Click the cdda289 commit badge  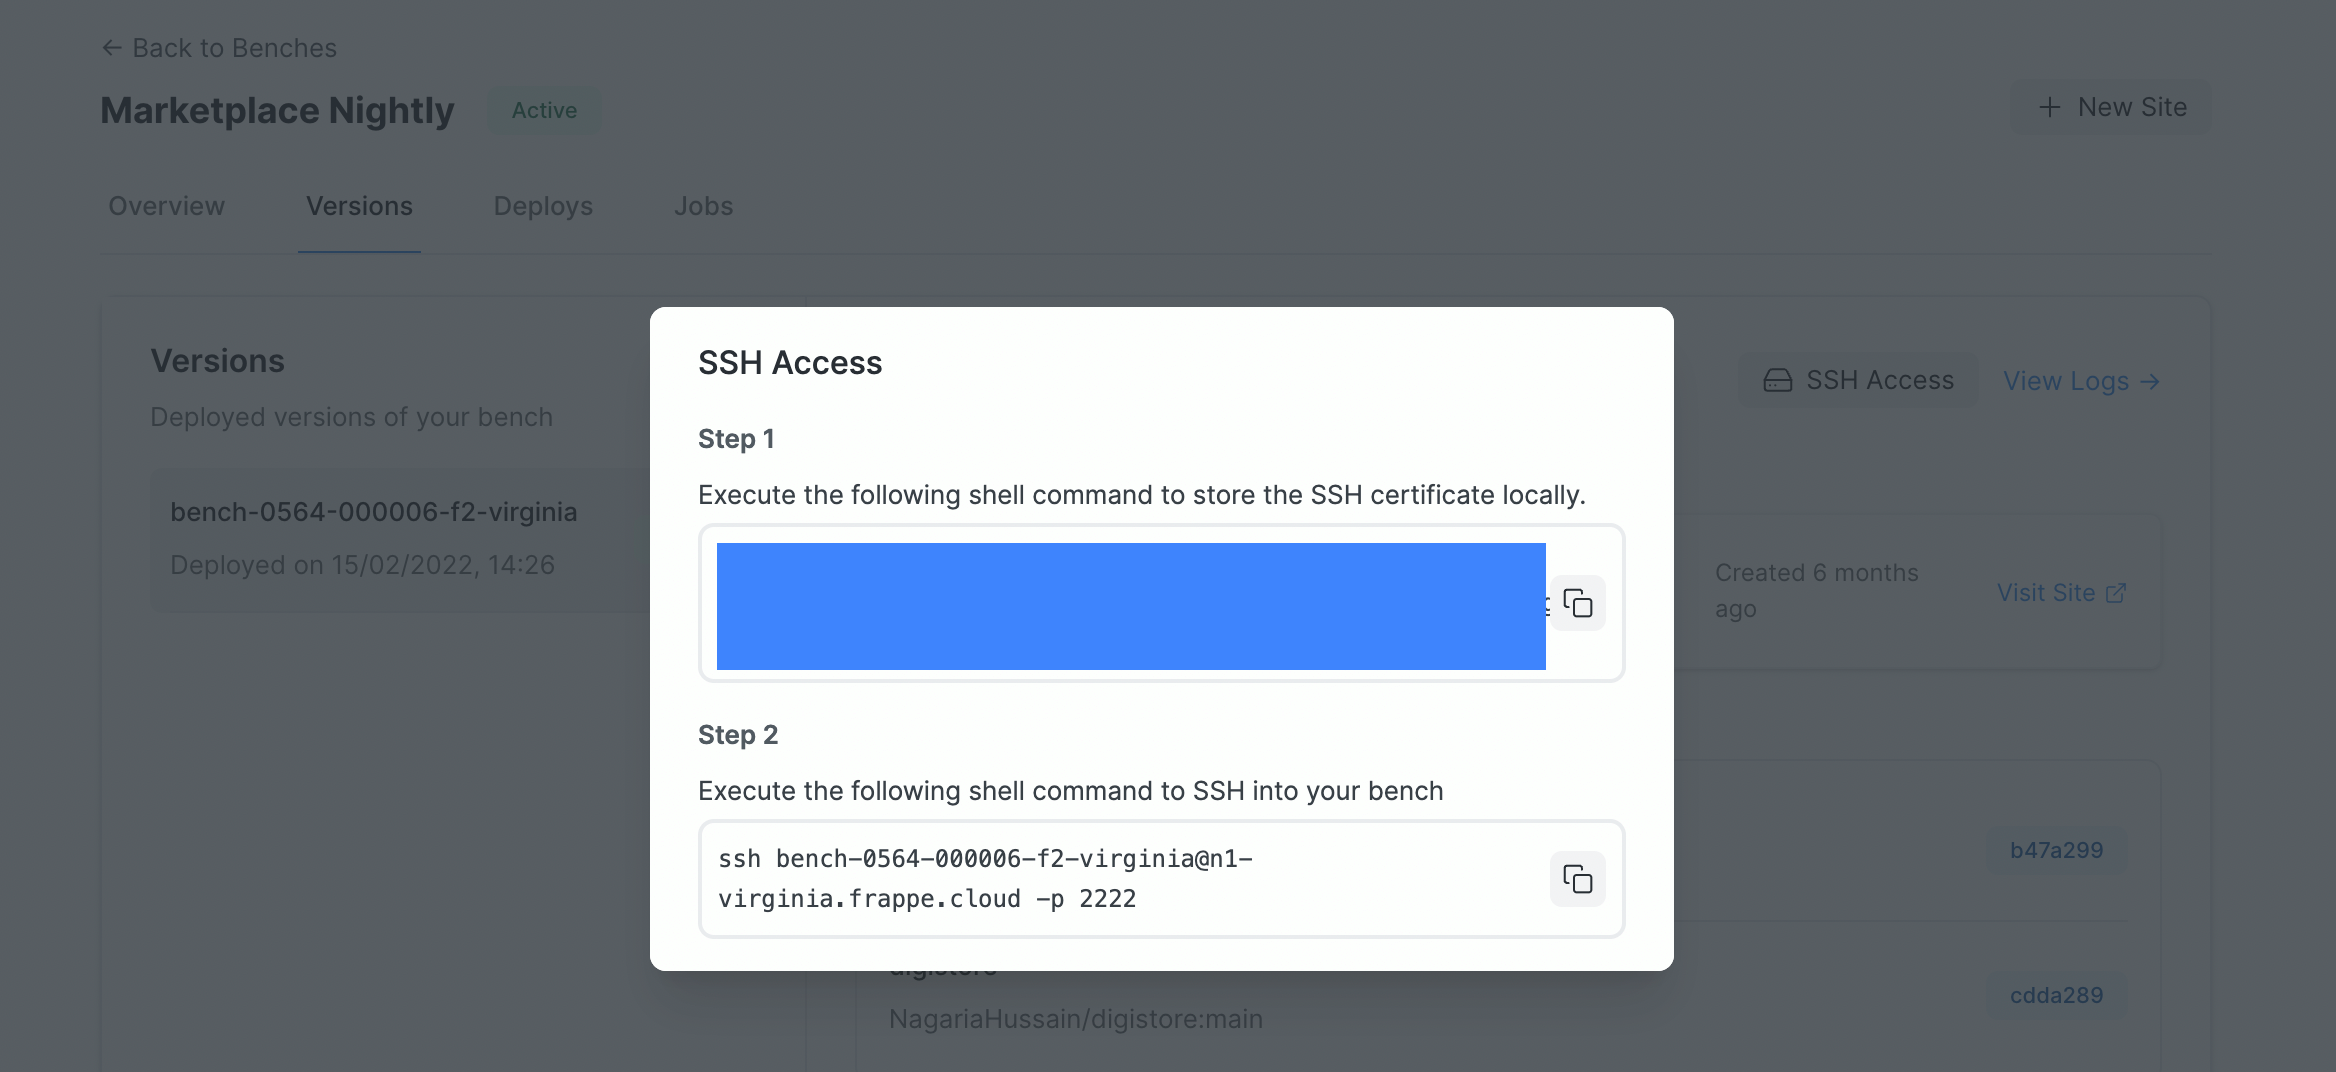2055,994
